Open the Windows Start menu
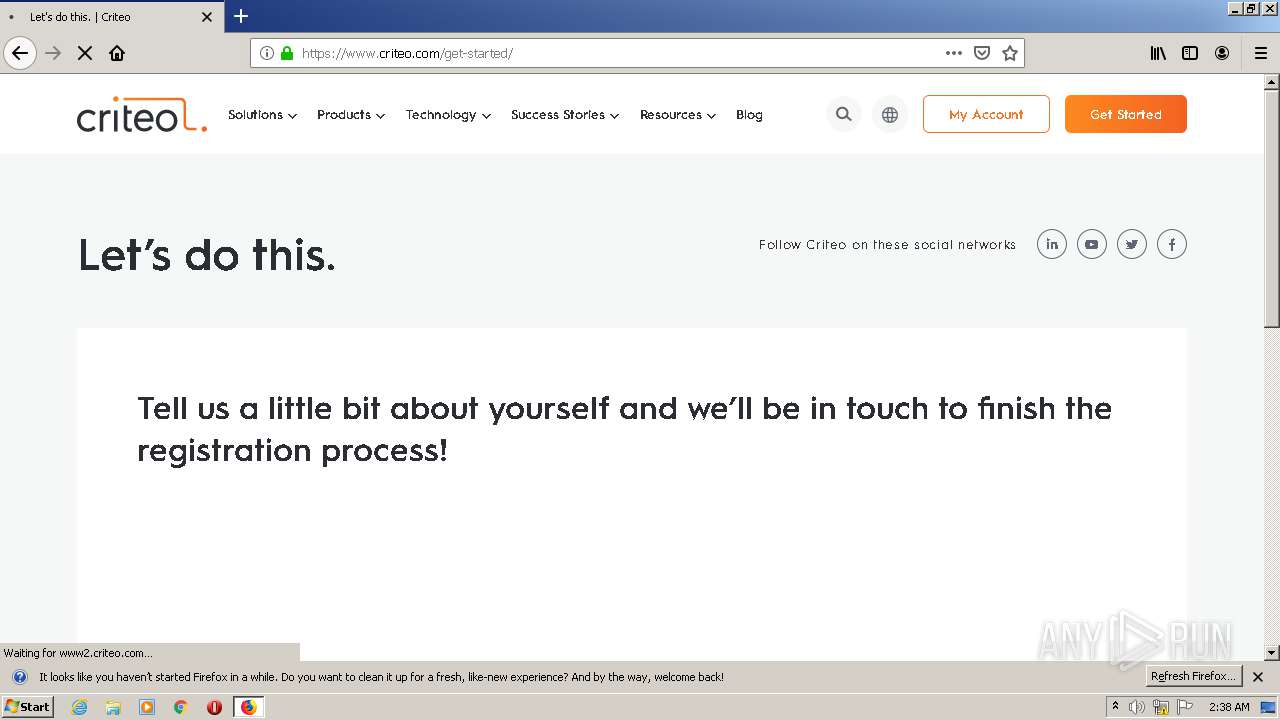Viewport: 1280px width, 720px height. click(28, 707)
